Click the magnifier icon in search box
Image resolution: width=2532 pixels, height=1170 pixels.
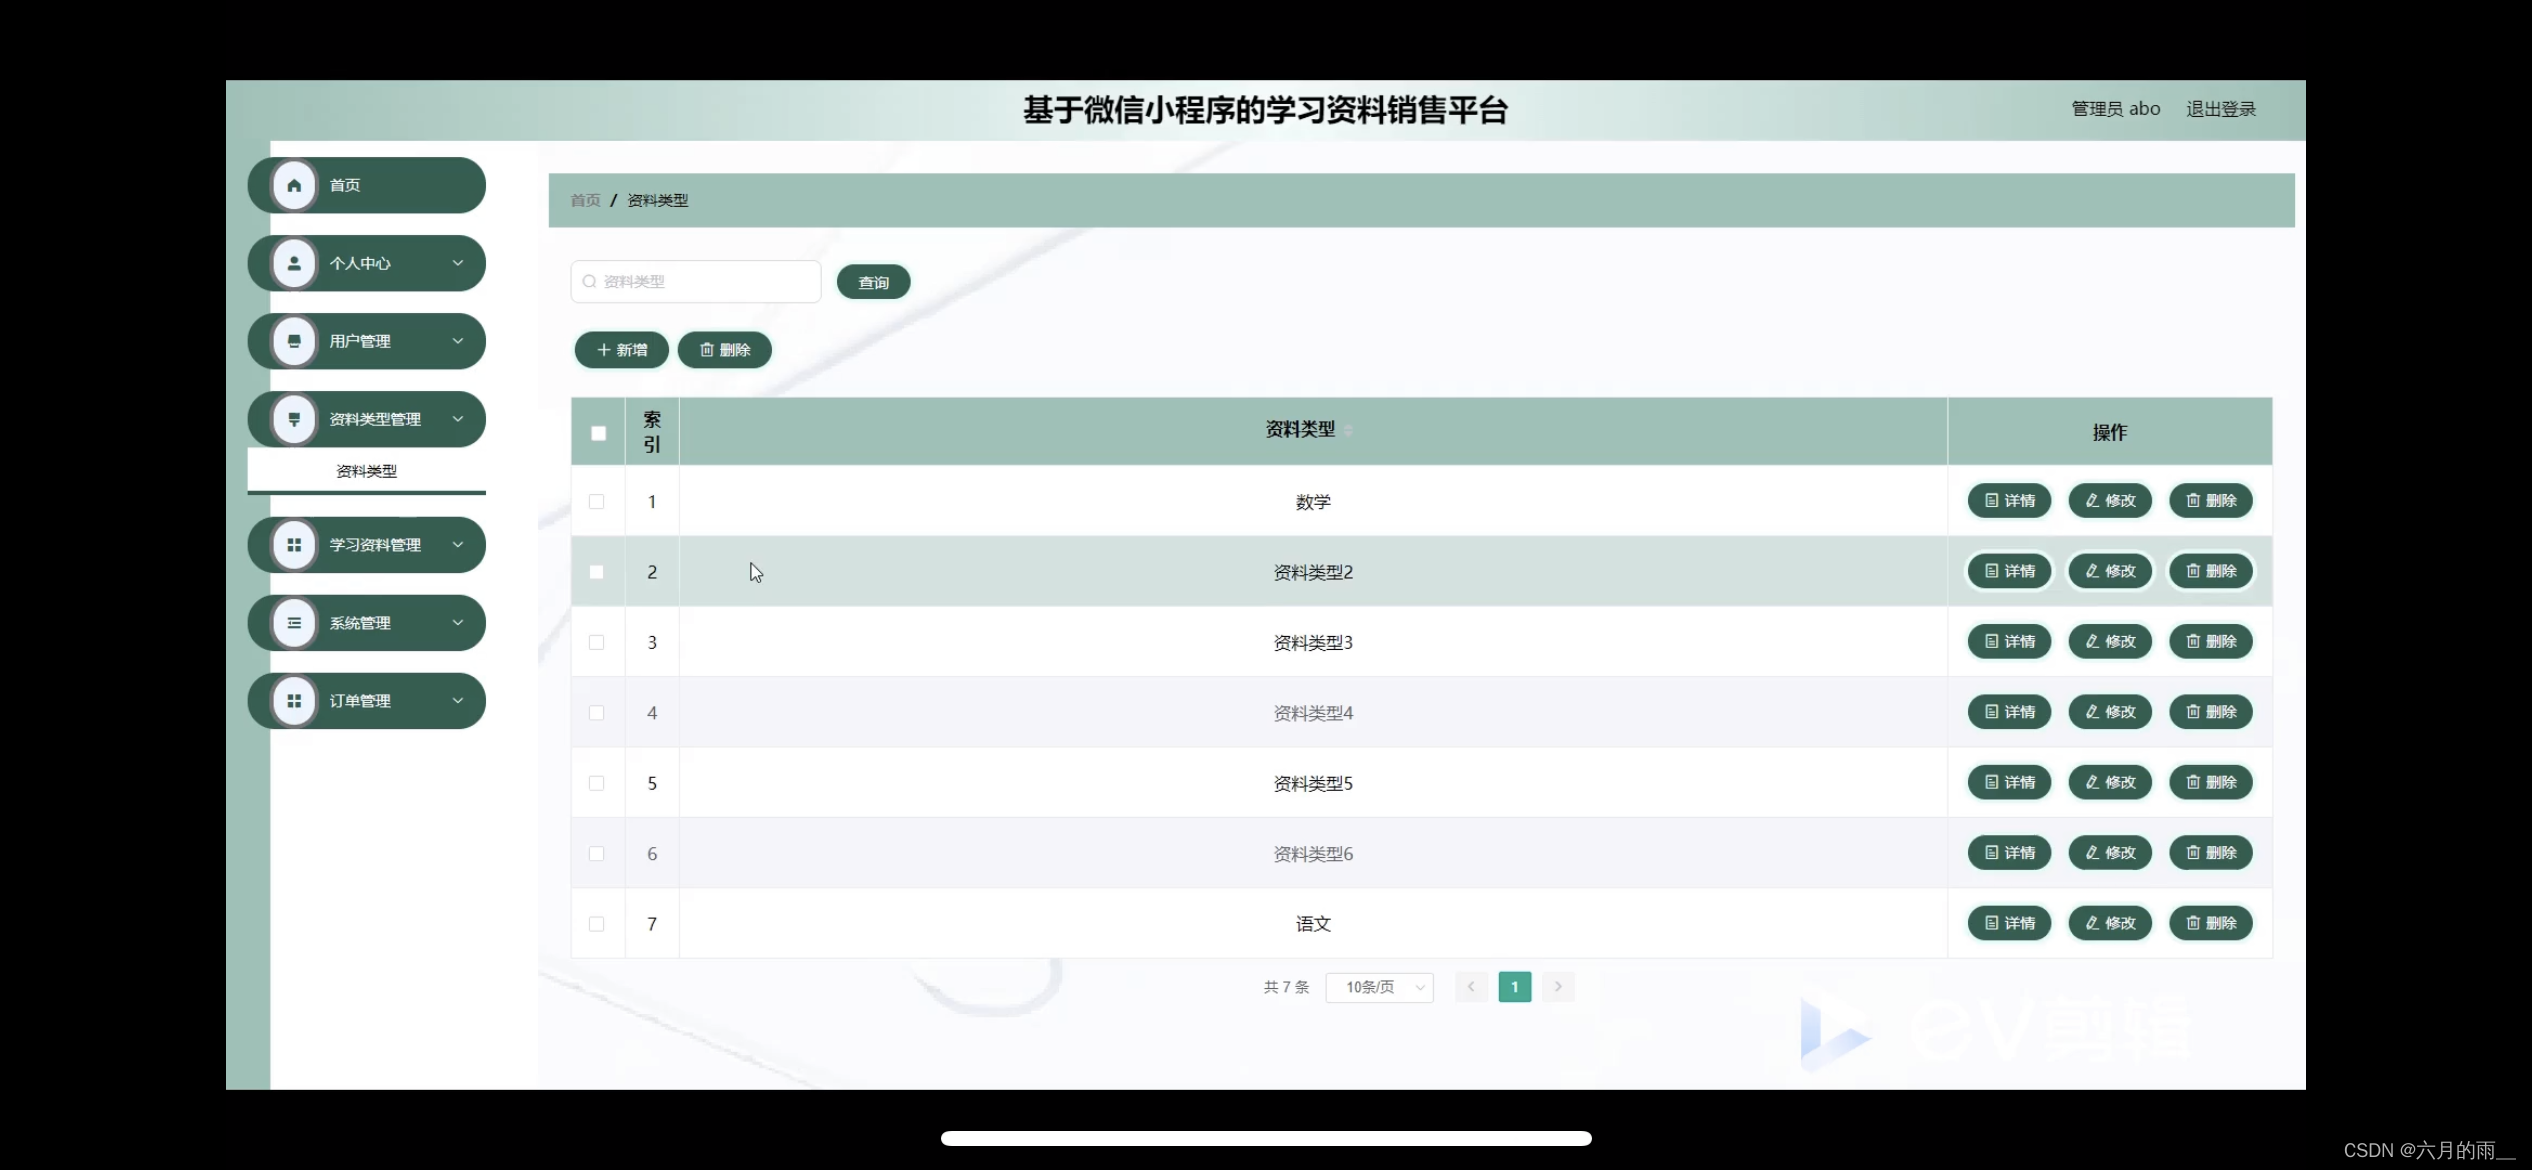(589, 282)
